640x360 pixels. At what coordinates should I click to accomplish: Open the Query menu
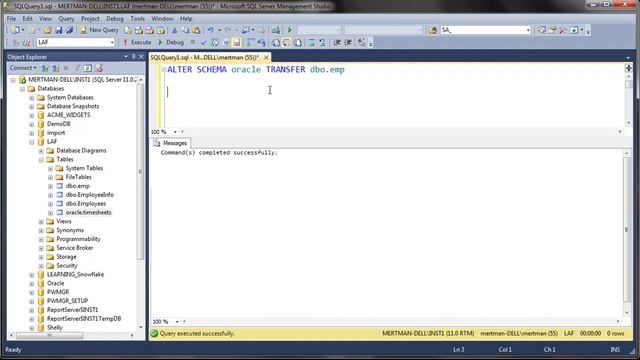pos(66,19)
